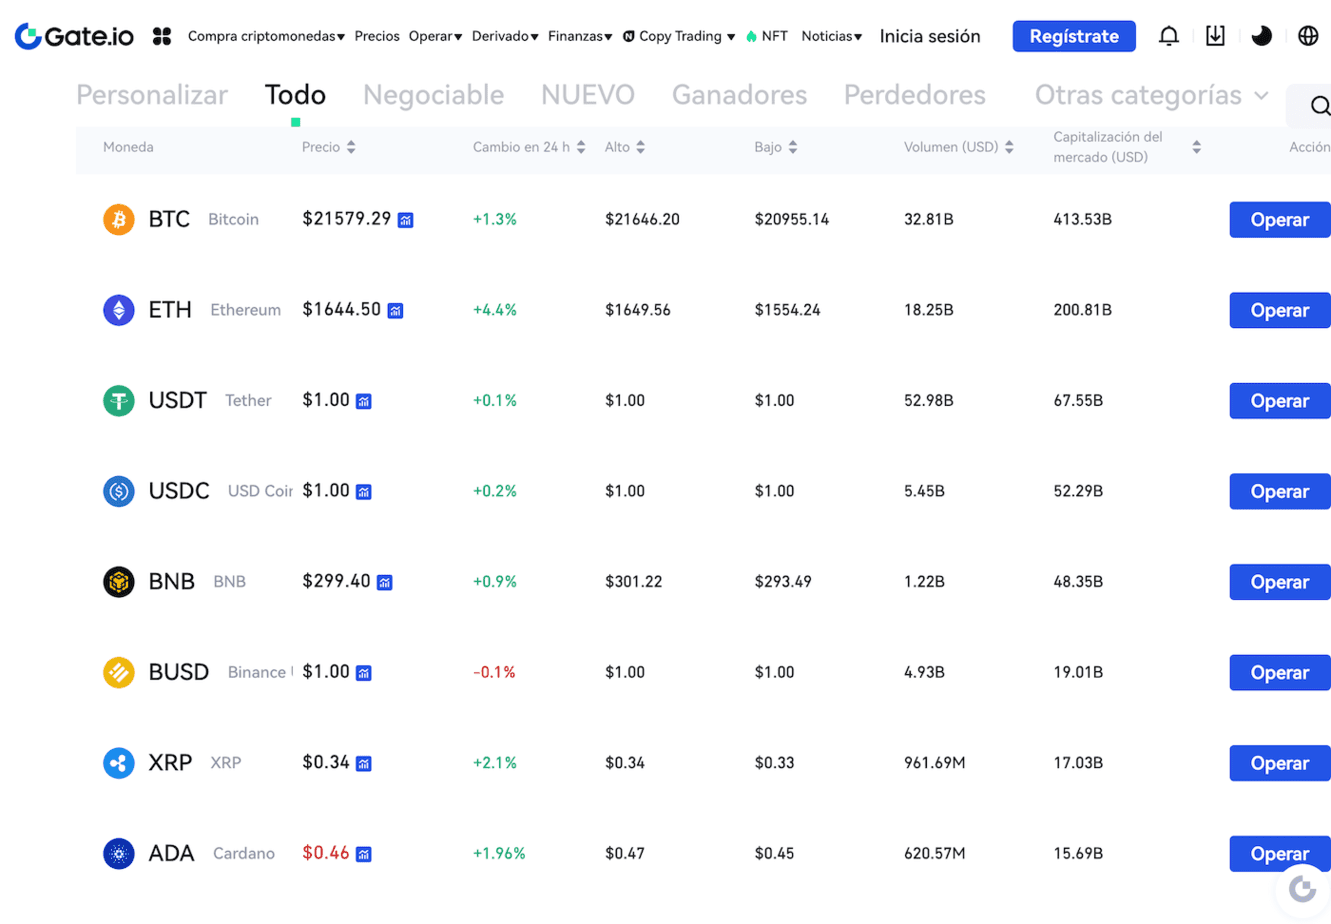The image size is (1331, 924).
Task: Switch to the Negociable tab
Action: (433, 95)
